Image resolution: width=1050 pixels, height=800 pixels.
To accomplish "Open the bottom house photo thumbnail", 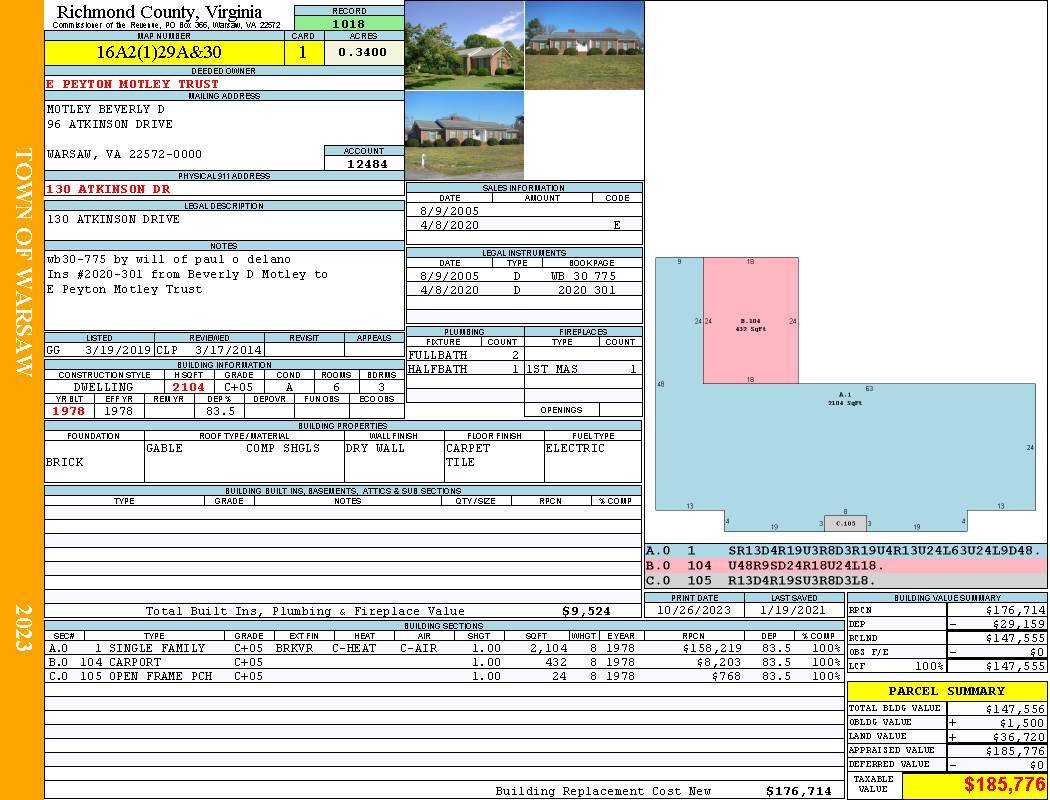I will tap(465, 135).
